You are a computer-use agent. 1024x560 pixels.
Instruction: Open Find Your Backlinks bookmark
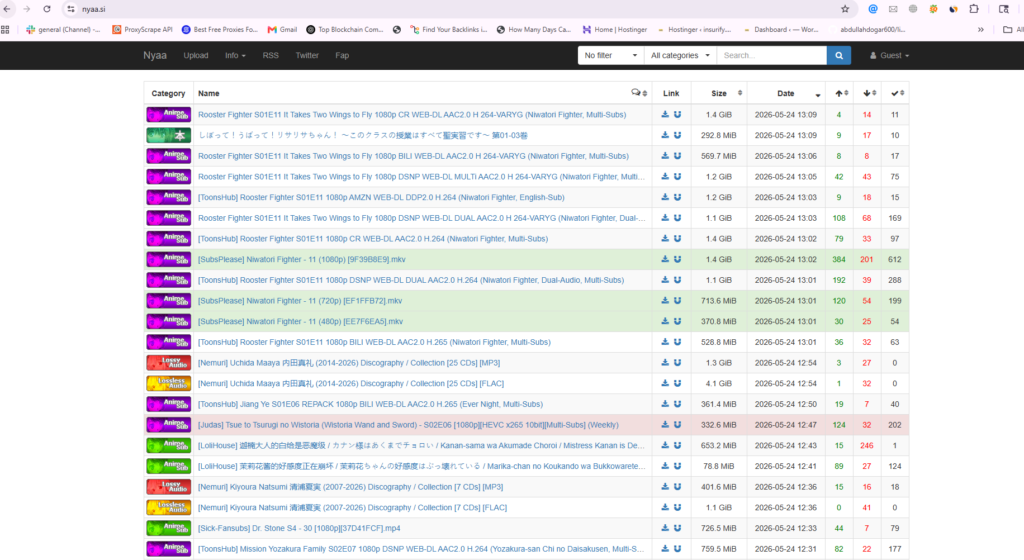pyautogui.click(x=449, y=29)
